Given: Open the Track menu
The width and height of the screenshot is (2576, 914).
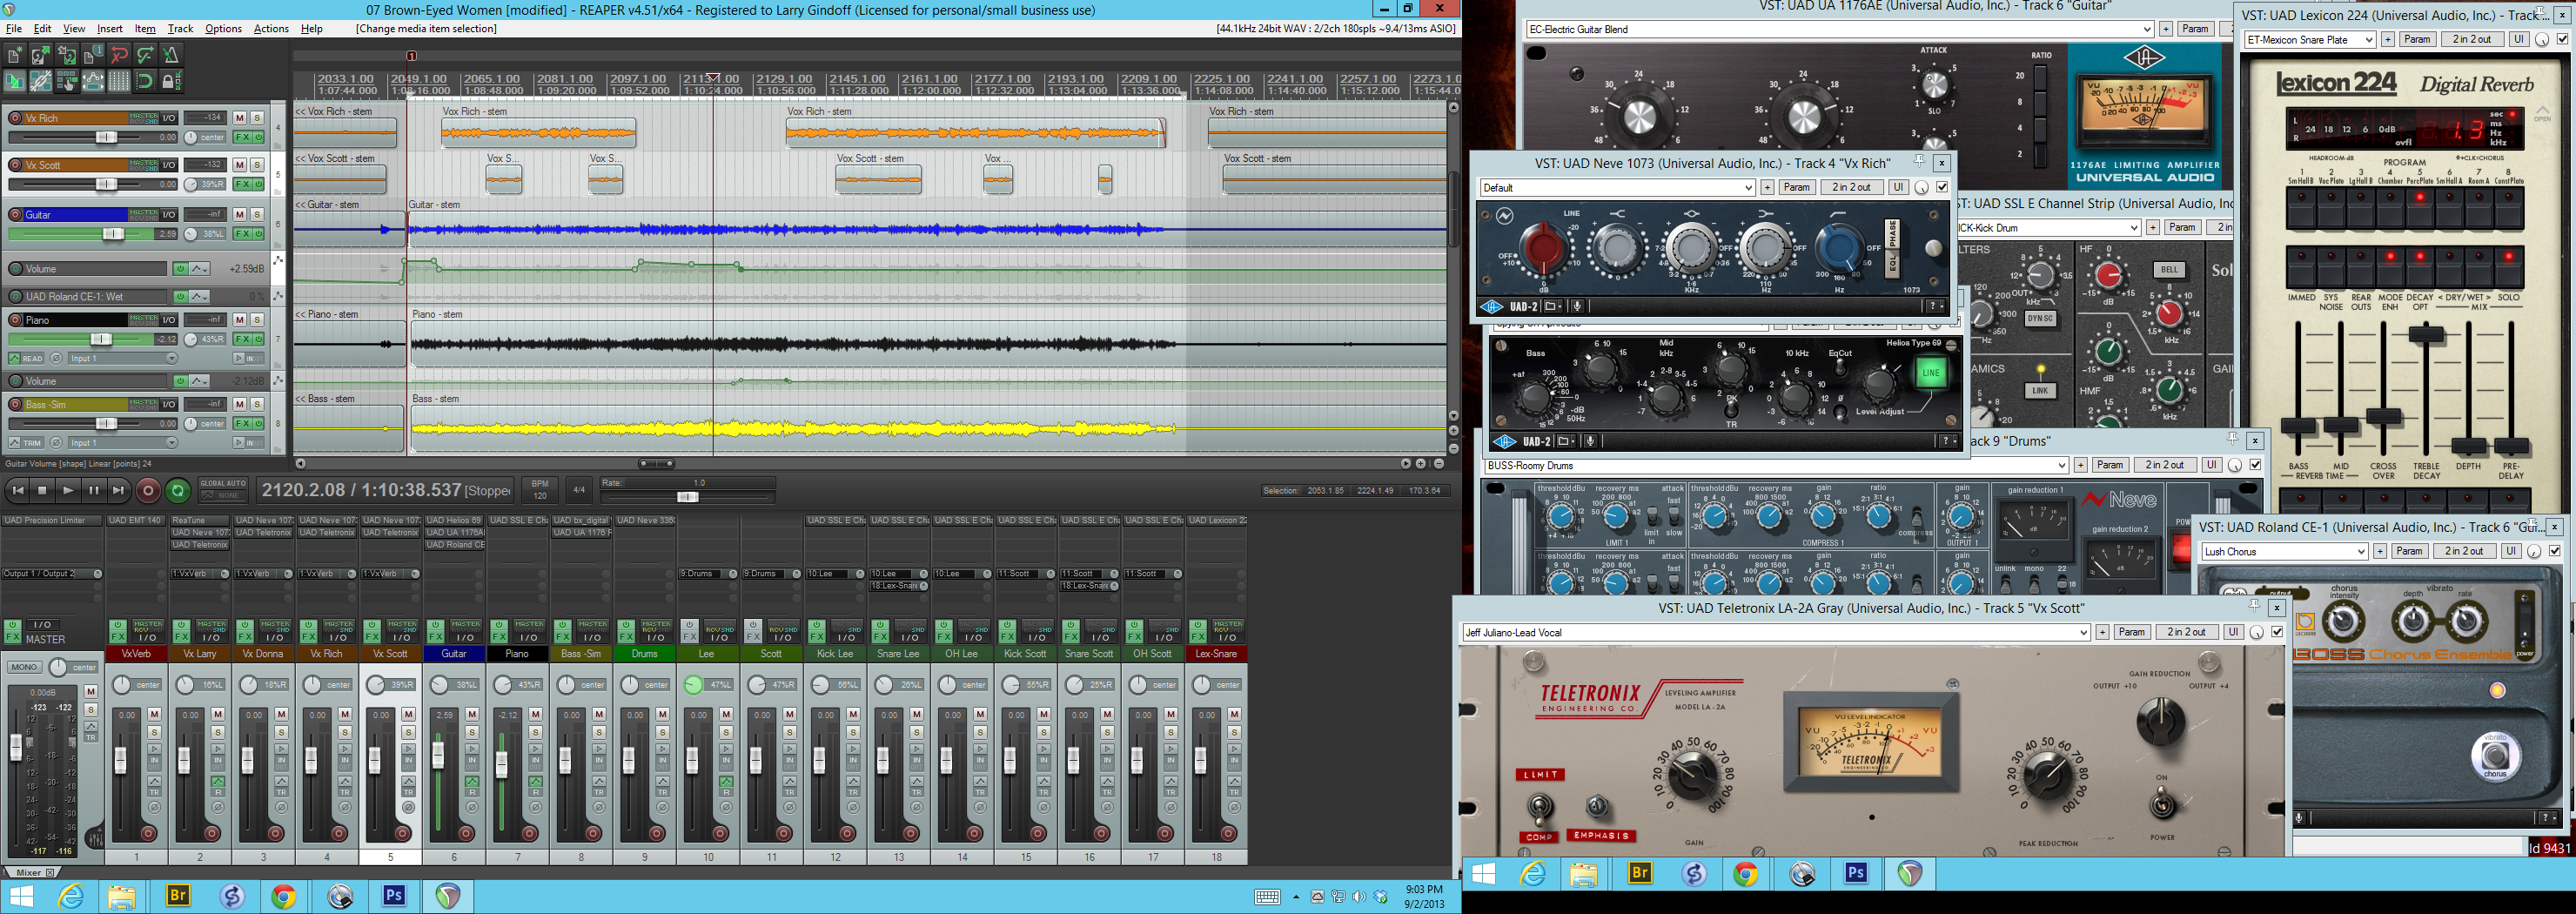Looking at the screenshot, I should pos(180,29).
